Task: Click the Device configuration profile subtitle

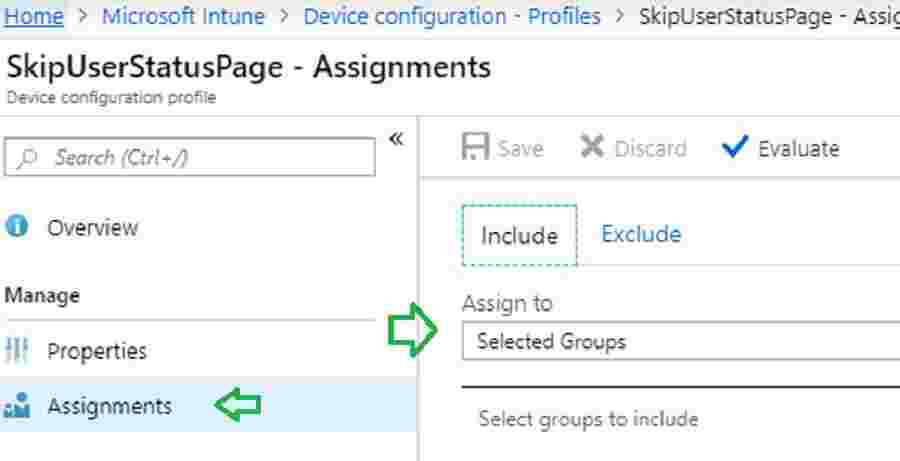Action: (111, 98)
